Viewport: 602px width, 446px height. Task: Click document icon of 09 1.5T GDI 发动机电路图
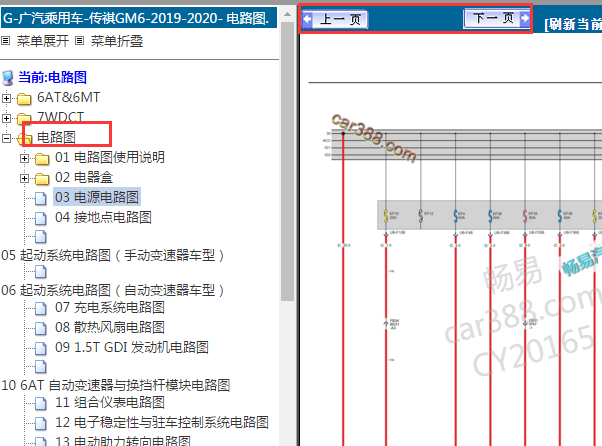(x=41, y=348)
